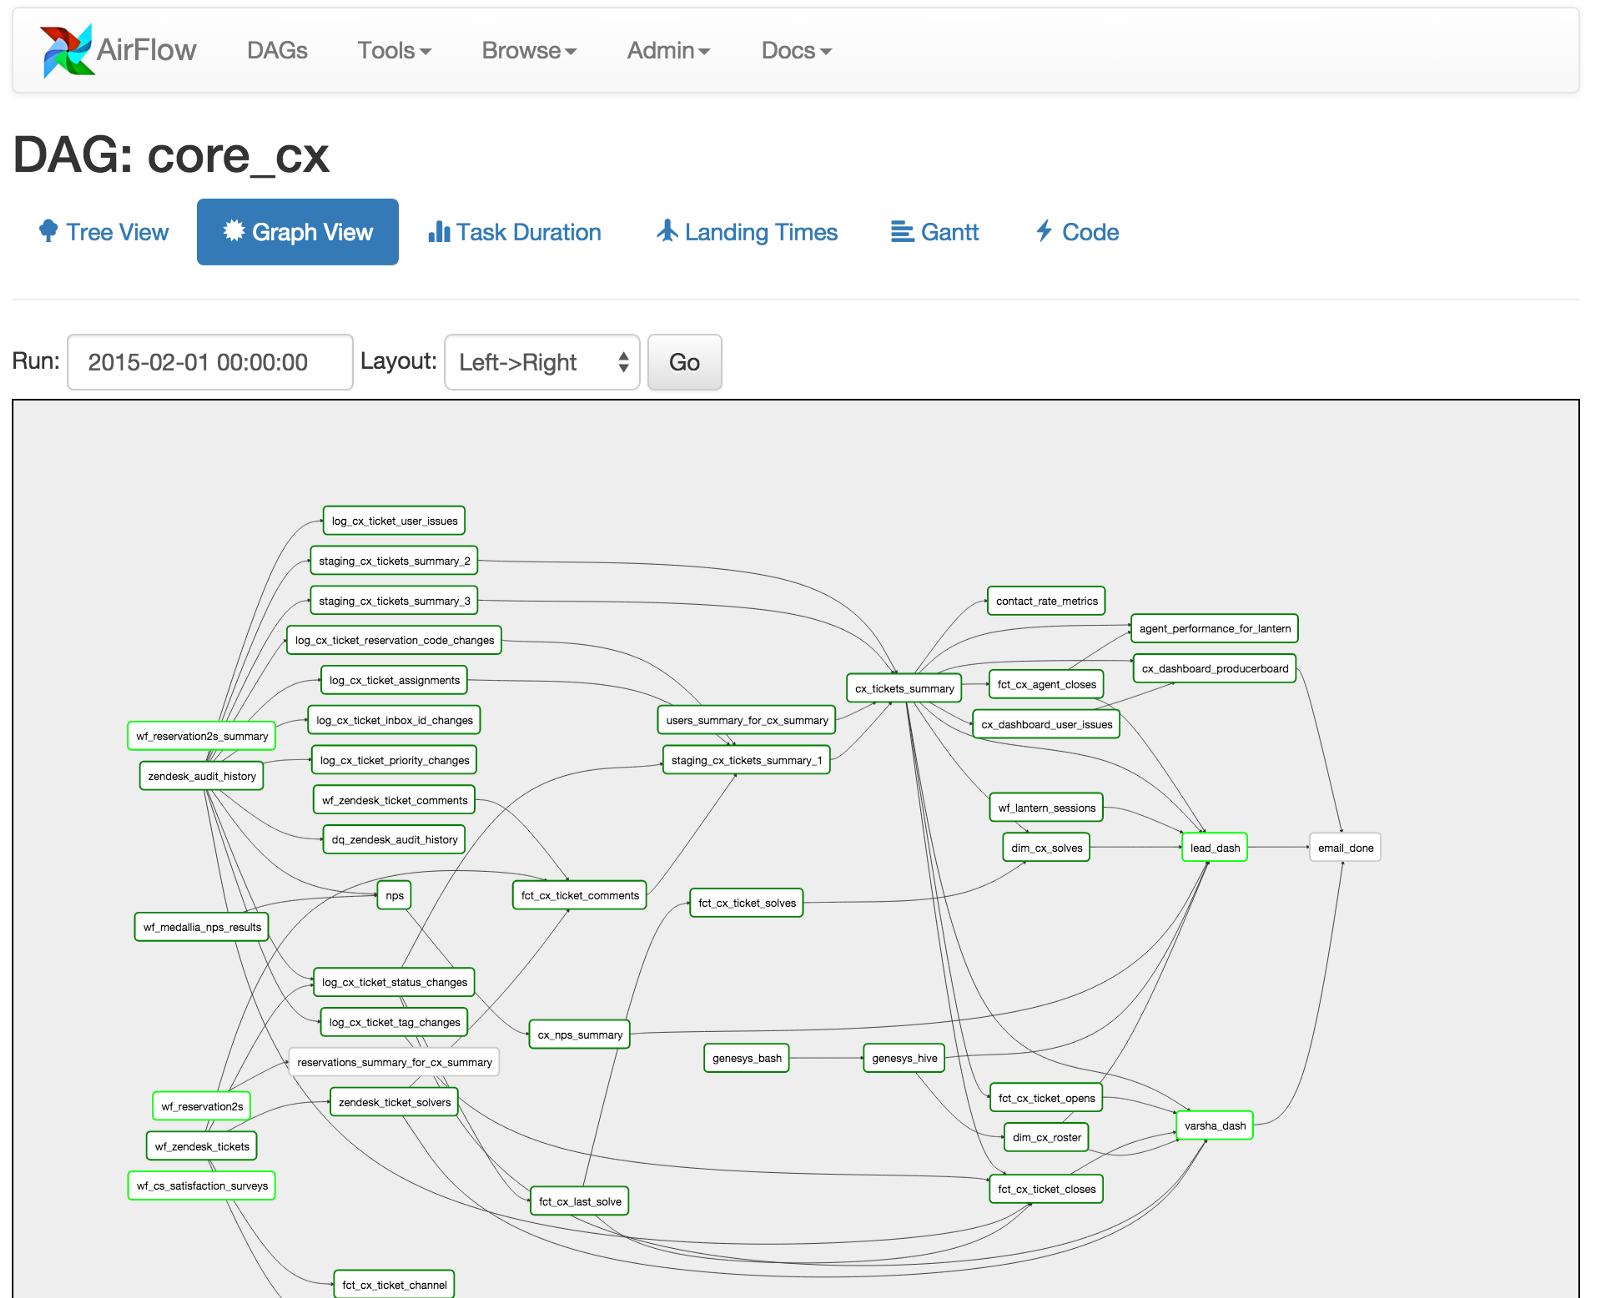This screenshot has width=1600, height=1298.
Task: Select the airplane icon for Landing Times
Action: tap(668, 231)
